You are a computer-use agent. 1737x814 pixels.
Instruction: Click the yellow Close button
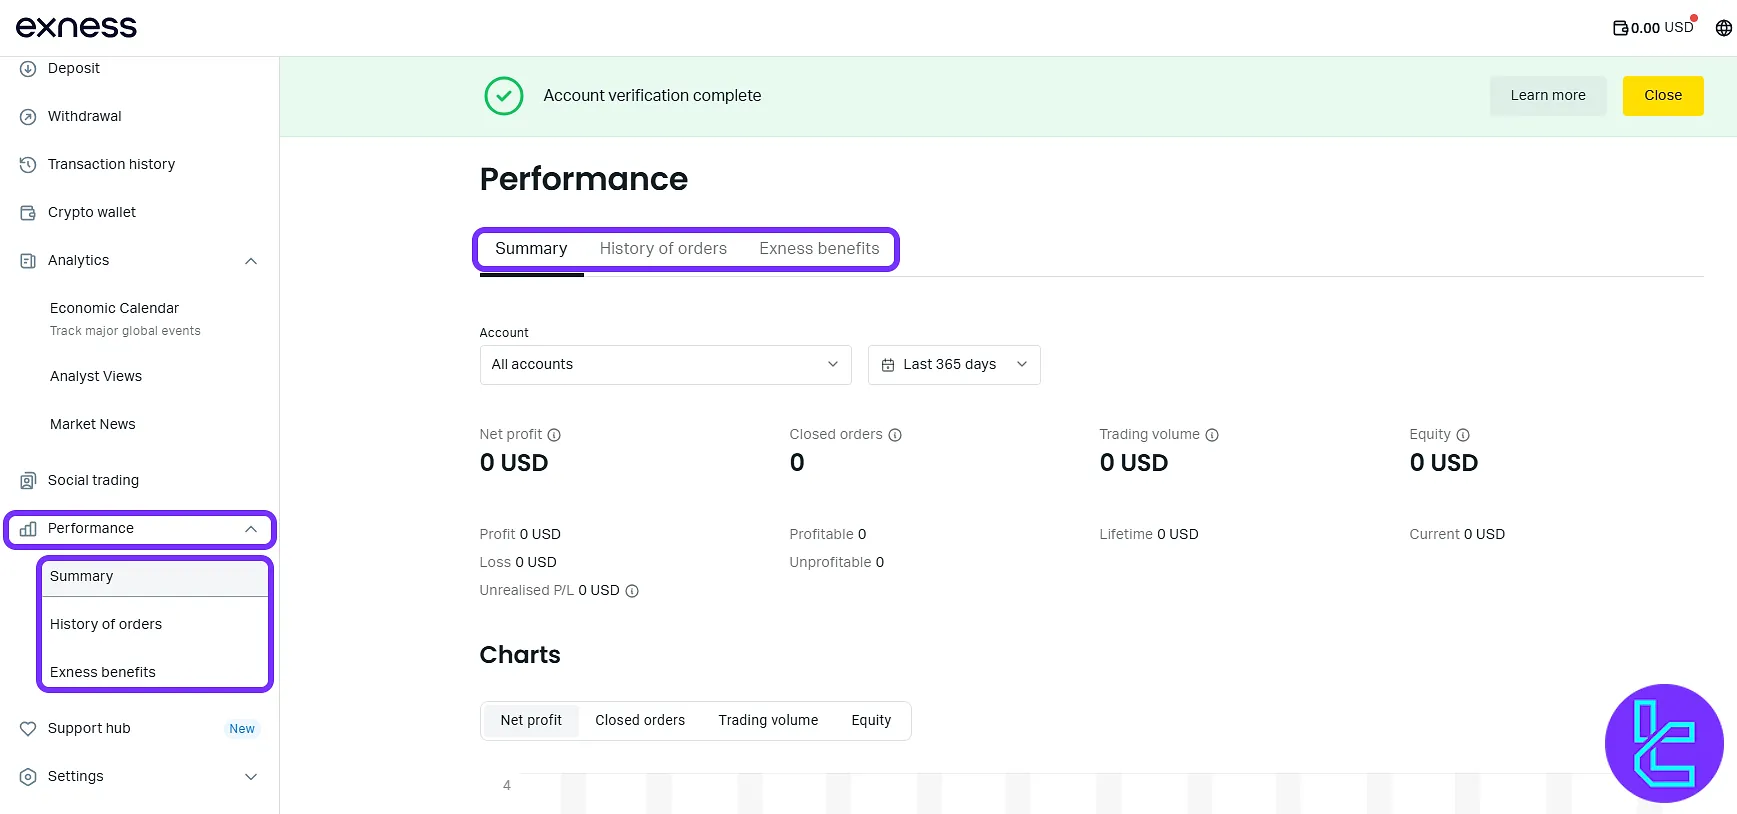click(x=1663, y=96)
